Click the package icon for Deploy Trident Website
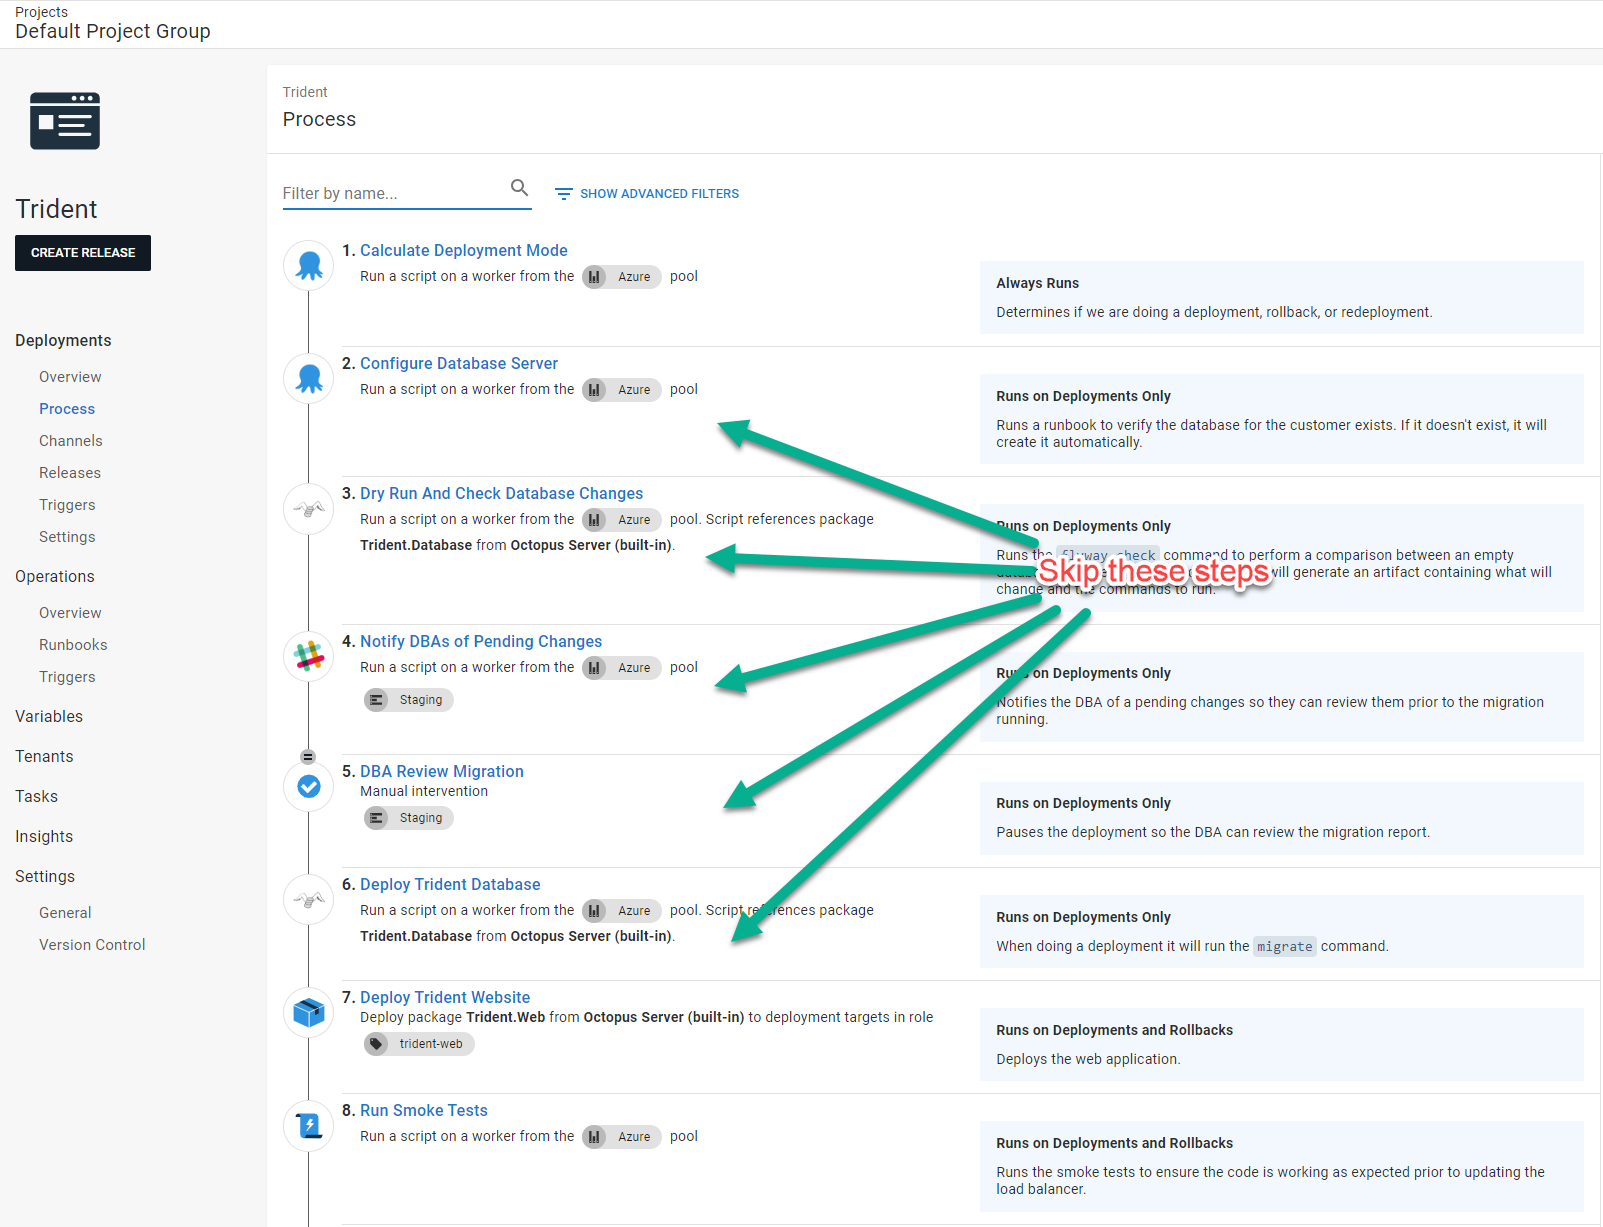1603x1227 pixels. [308, 1012]
